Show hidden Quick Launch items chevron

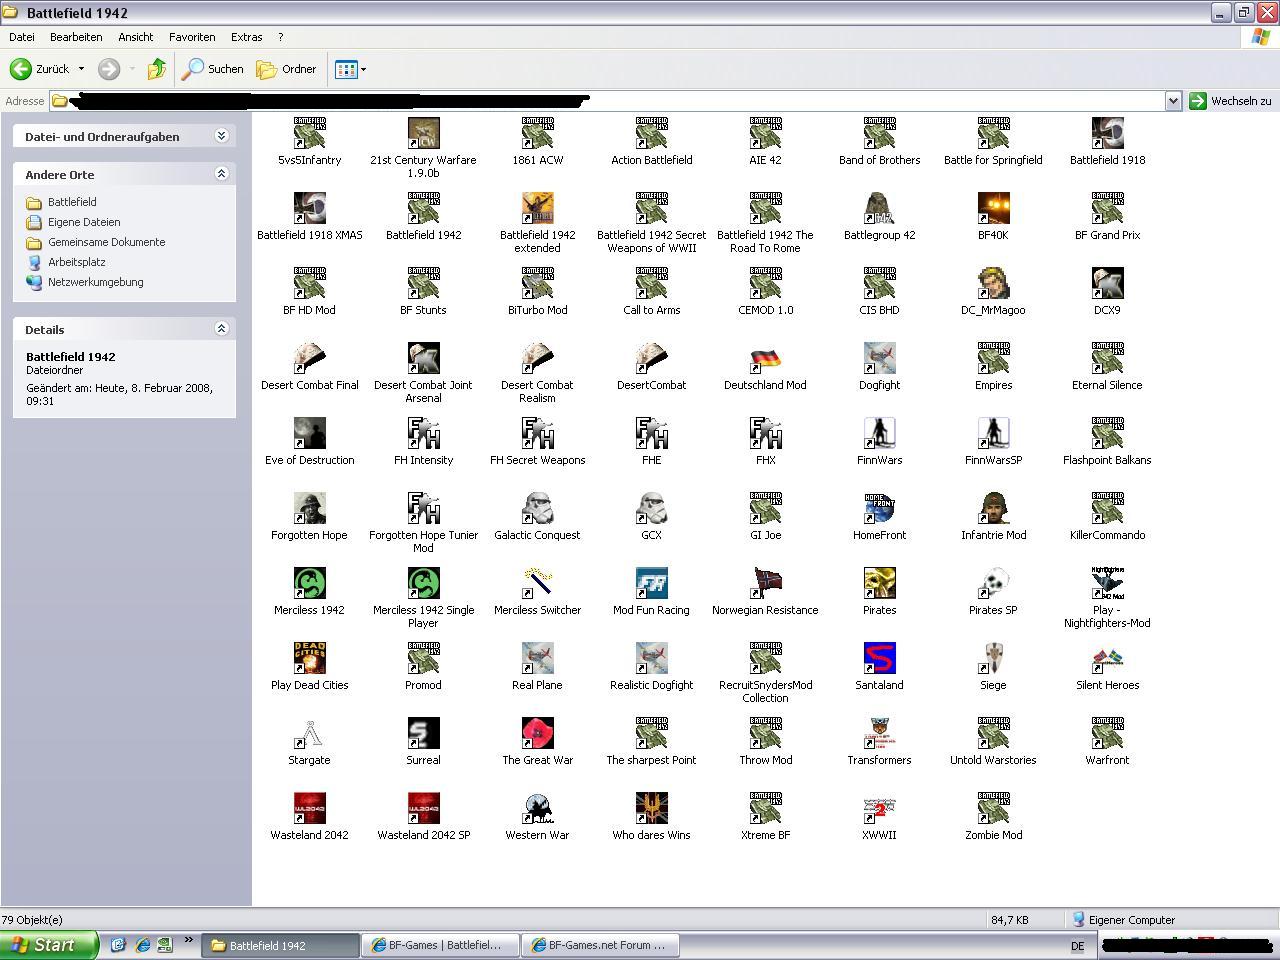point(188,940)
